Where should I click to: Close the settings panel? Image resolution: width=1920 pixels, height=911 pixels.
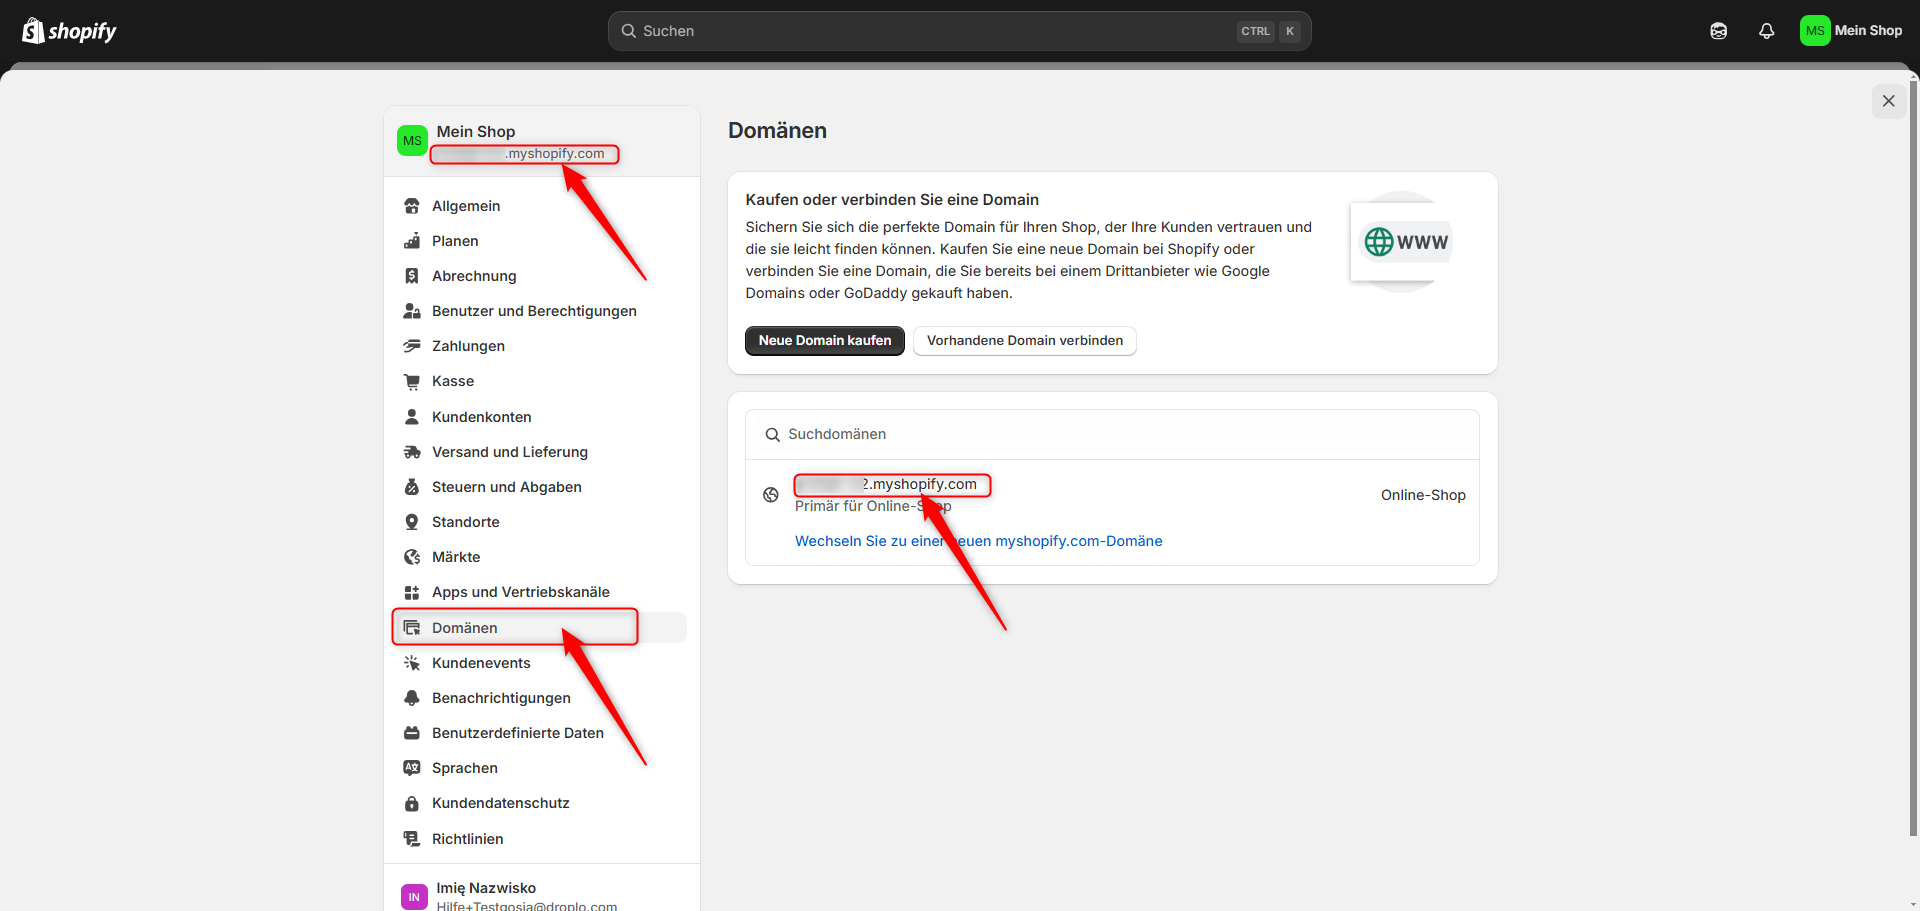coord(1888,101)
